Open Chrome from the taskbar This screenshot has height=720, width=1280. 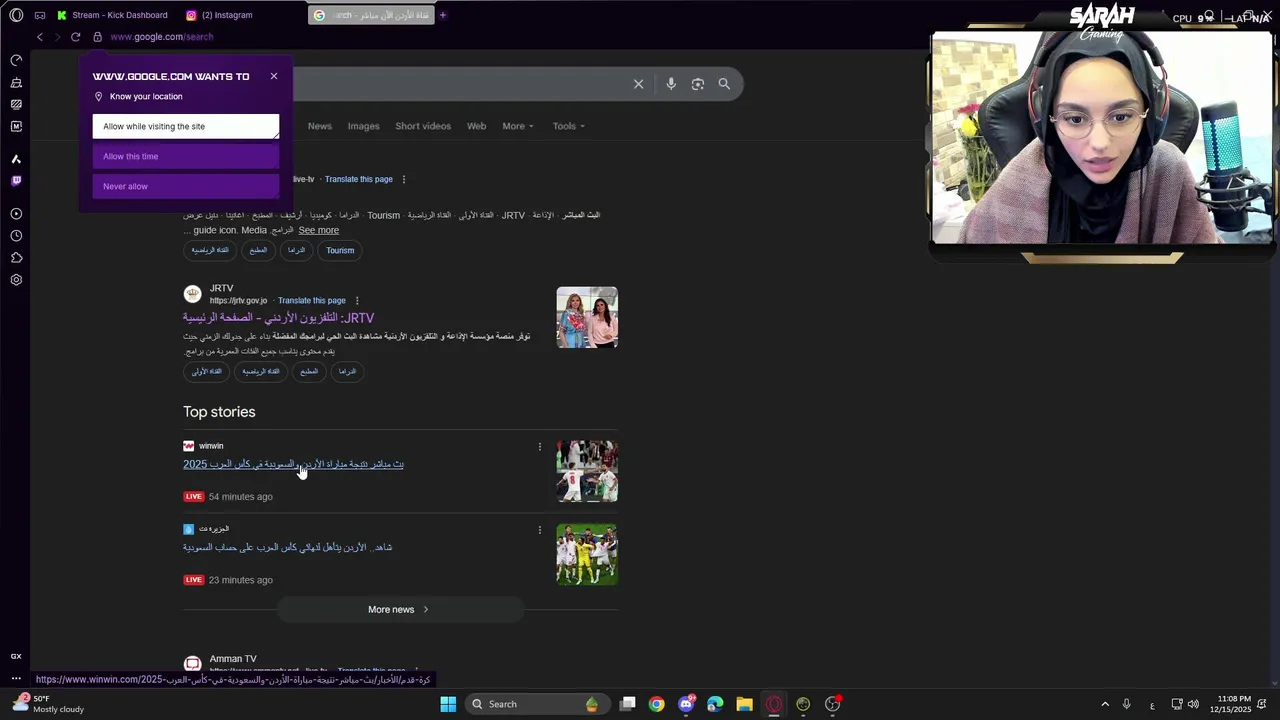(x=656, y=704)
